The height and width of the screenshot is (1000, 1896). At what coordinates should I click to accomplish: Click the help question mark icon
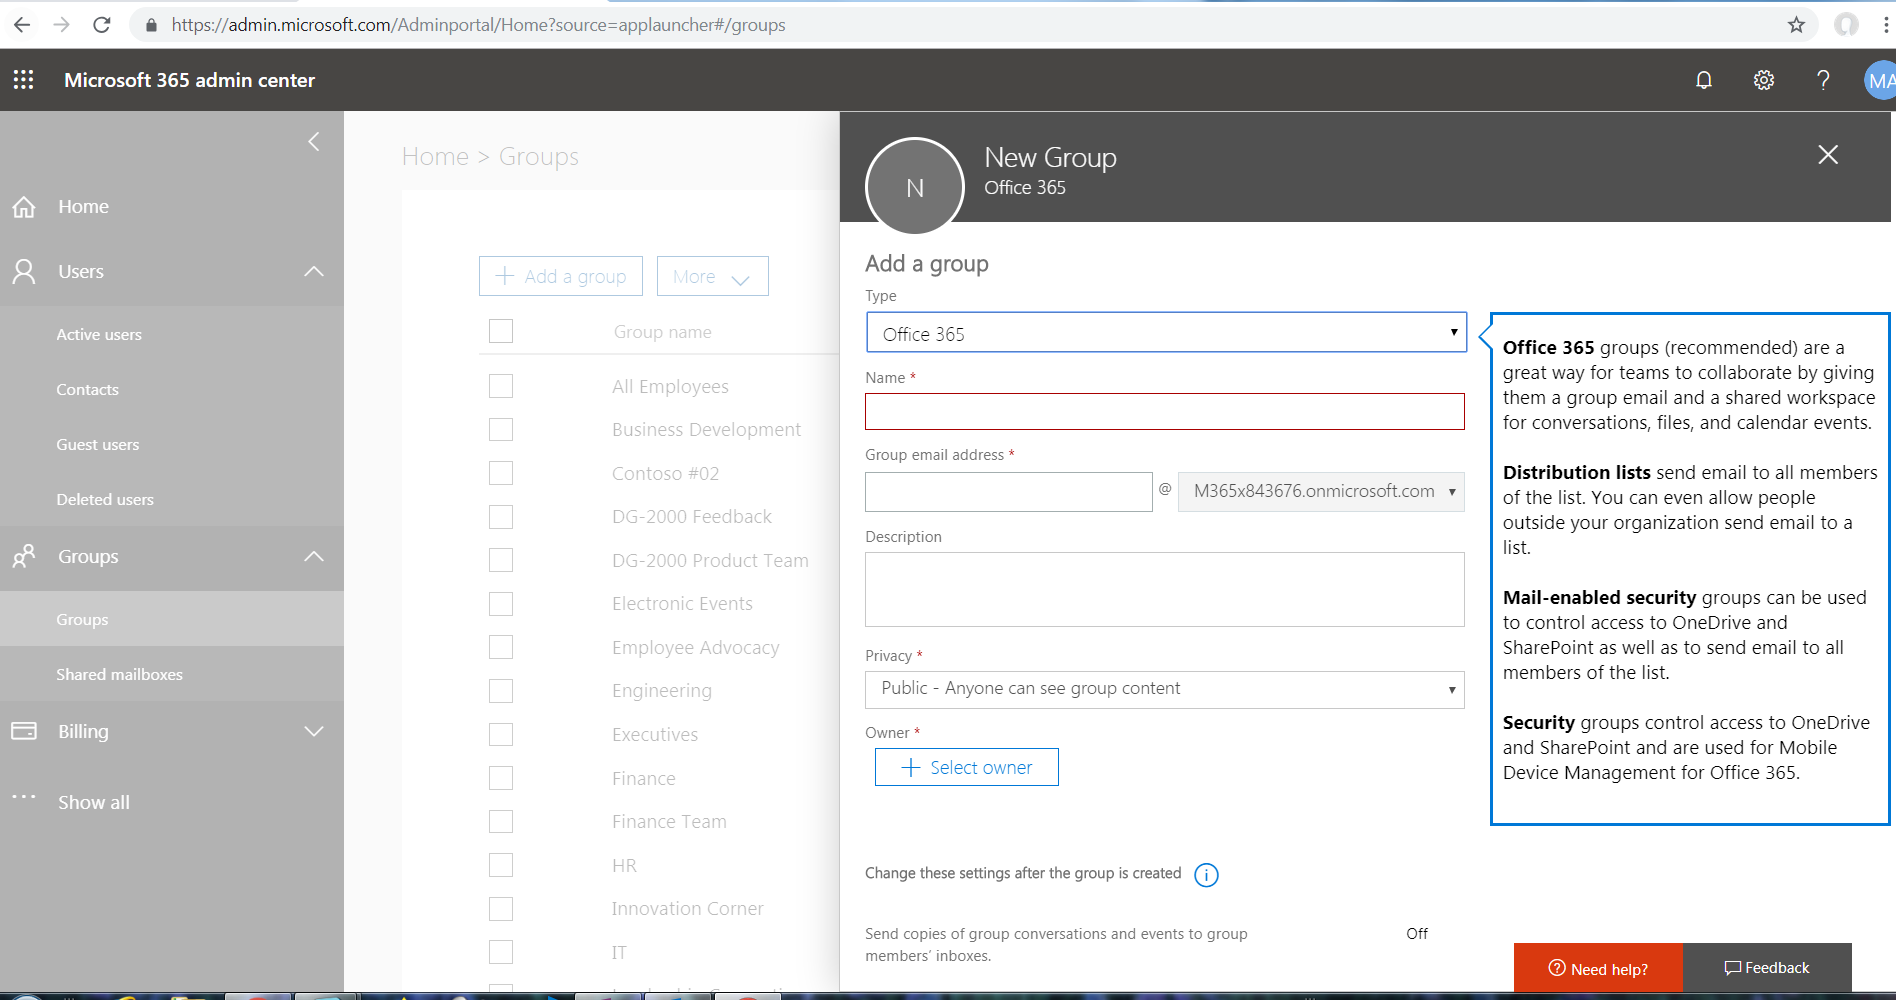click(x=1823, y=80)
